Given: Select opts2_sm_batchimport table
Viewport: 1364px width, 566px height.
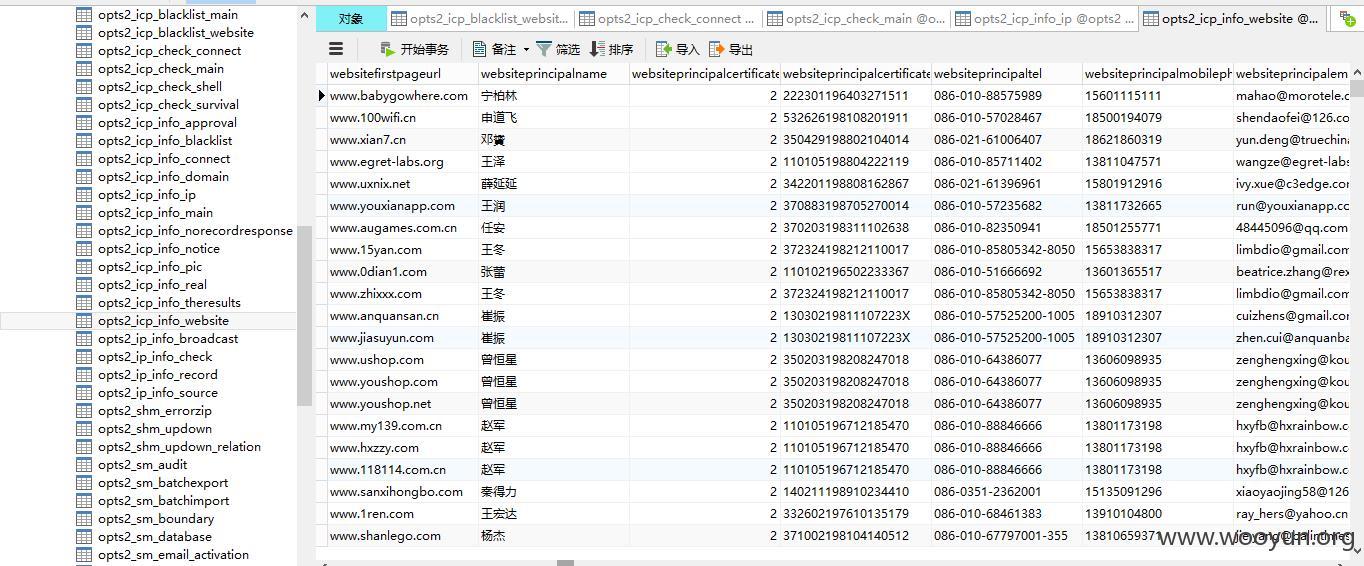Looking at the screenshot, I should [163, 501].
